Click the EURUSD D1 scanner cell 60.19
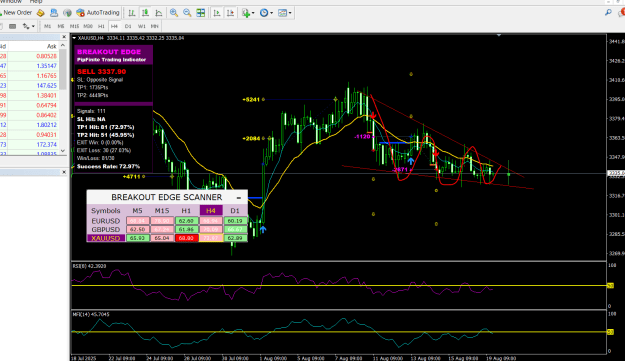Image resolution: width=625 pixels, height=361 pixels. [x=235, y=221]
